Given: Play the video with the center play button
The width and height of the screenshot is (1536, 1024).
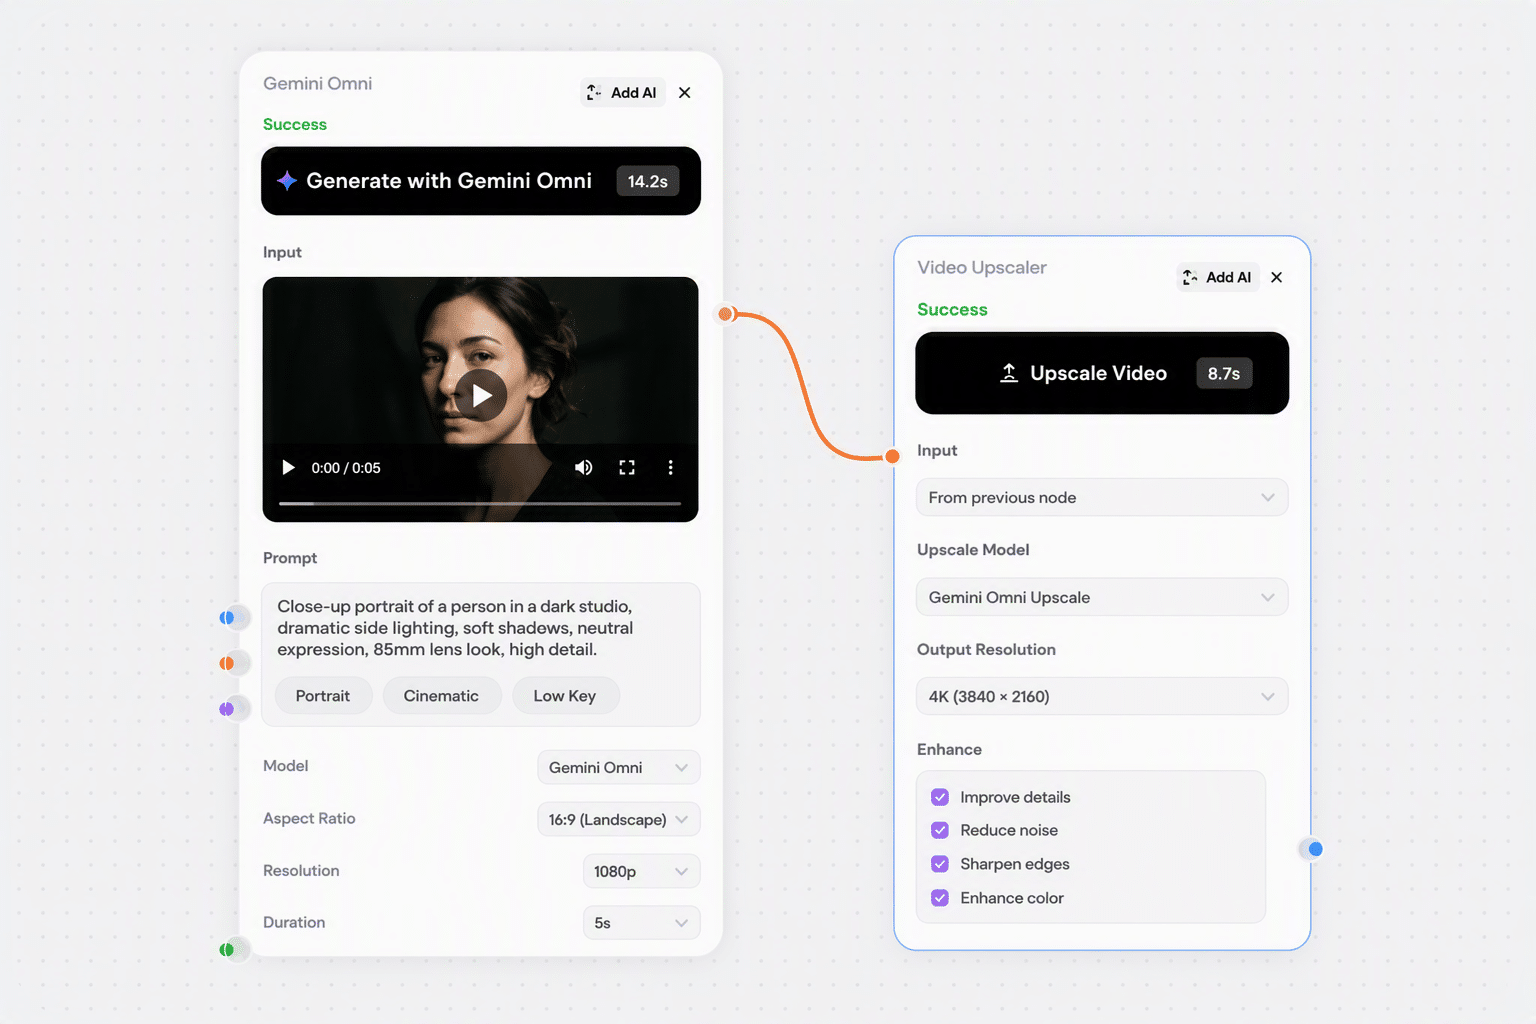Looking at the screenshot, I should coord(481,395).
